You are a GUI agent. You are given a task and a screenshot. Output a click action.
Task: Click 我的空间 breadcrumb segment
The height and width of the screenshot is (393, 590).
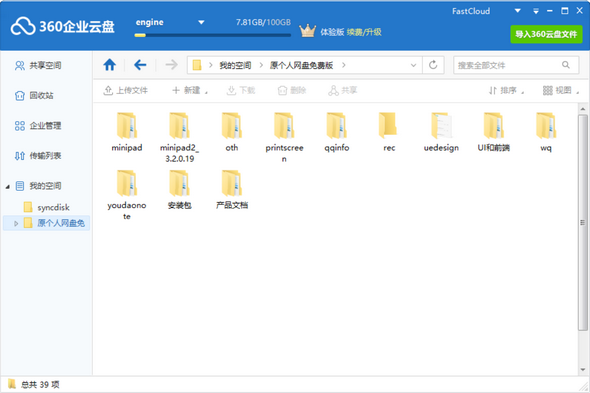coord(235,65)
